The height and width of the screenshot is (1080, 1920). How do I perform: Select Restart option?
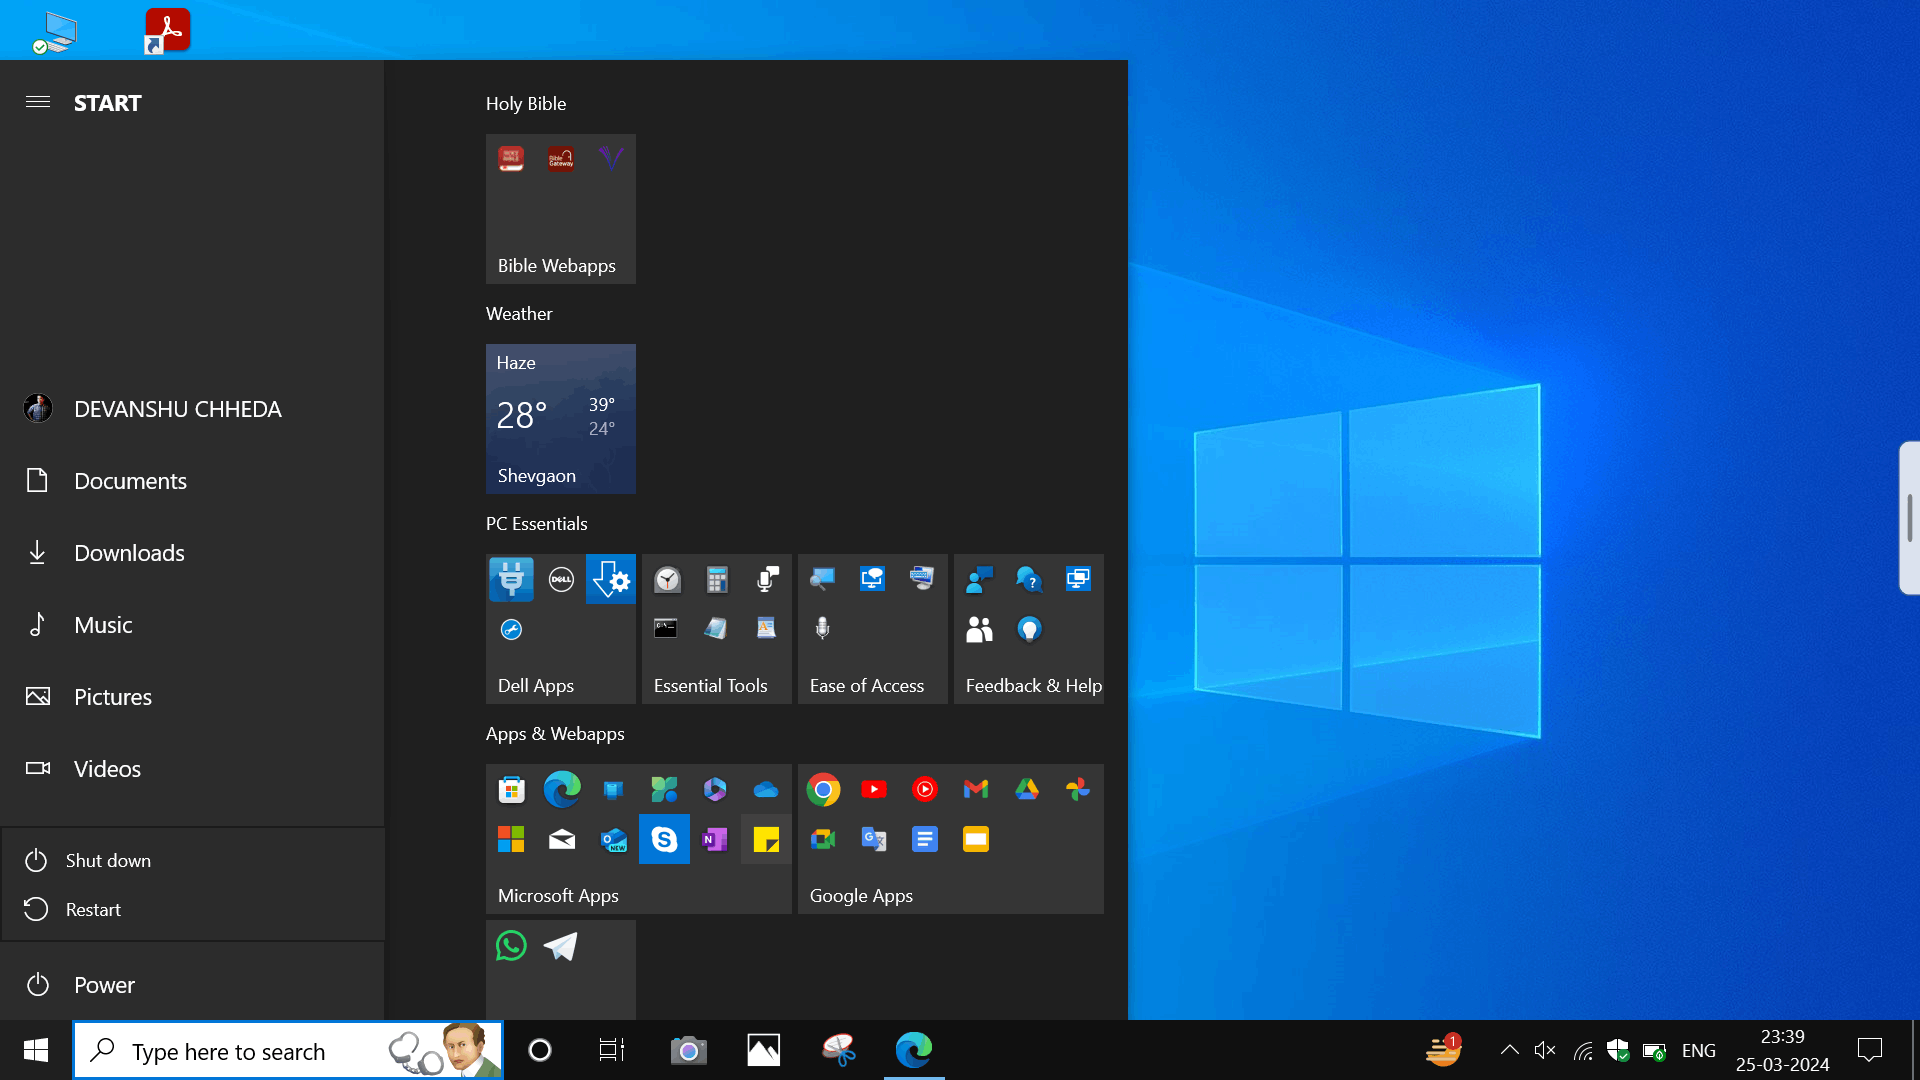(93, 910)
